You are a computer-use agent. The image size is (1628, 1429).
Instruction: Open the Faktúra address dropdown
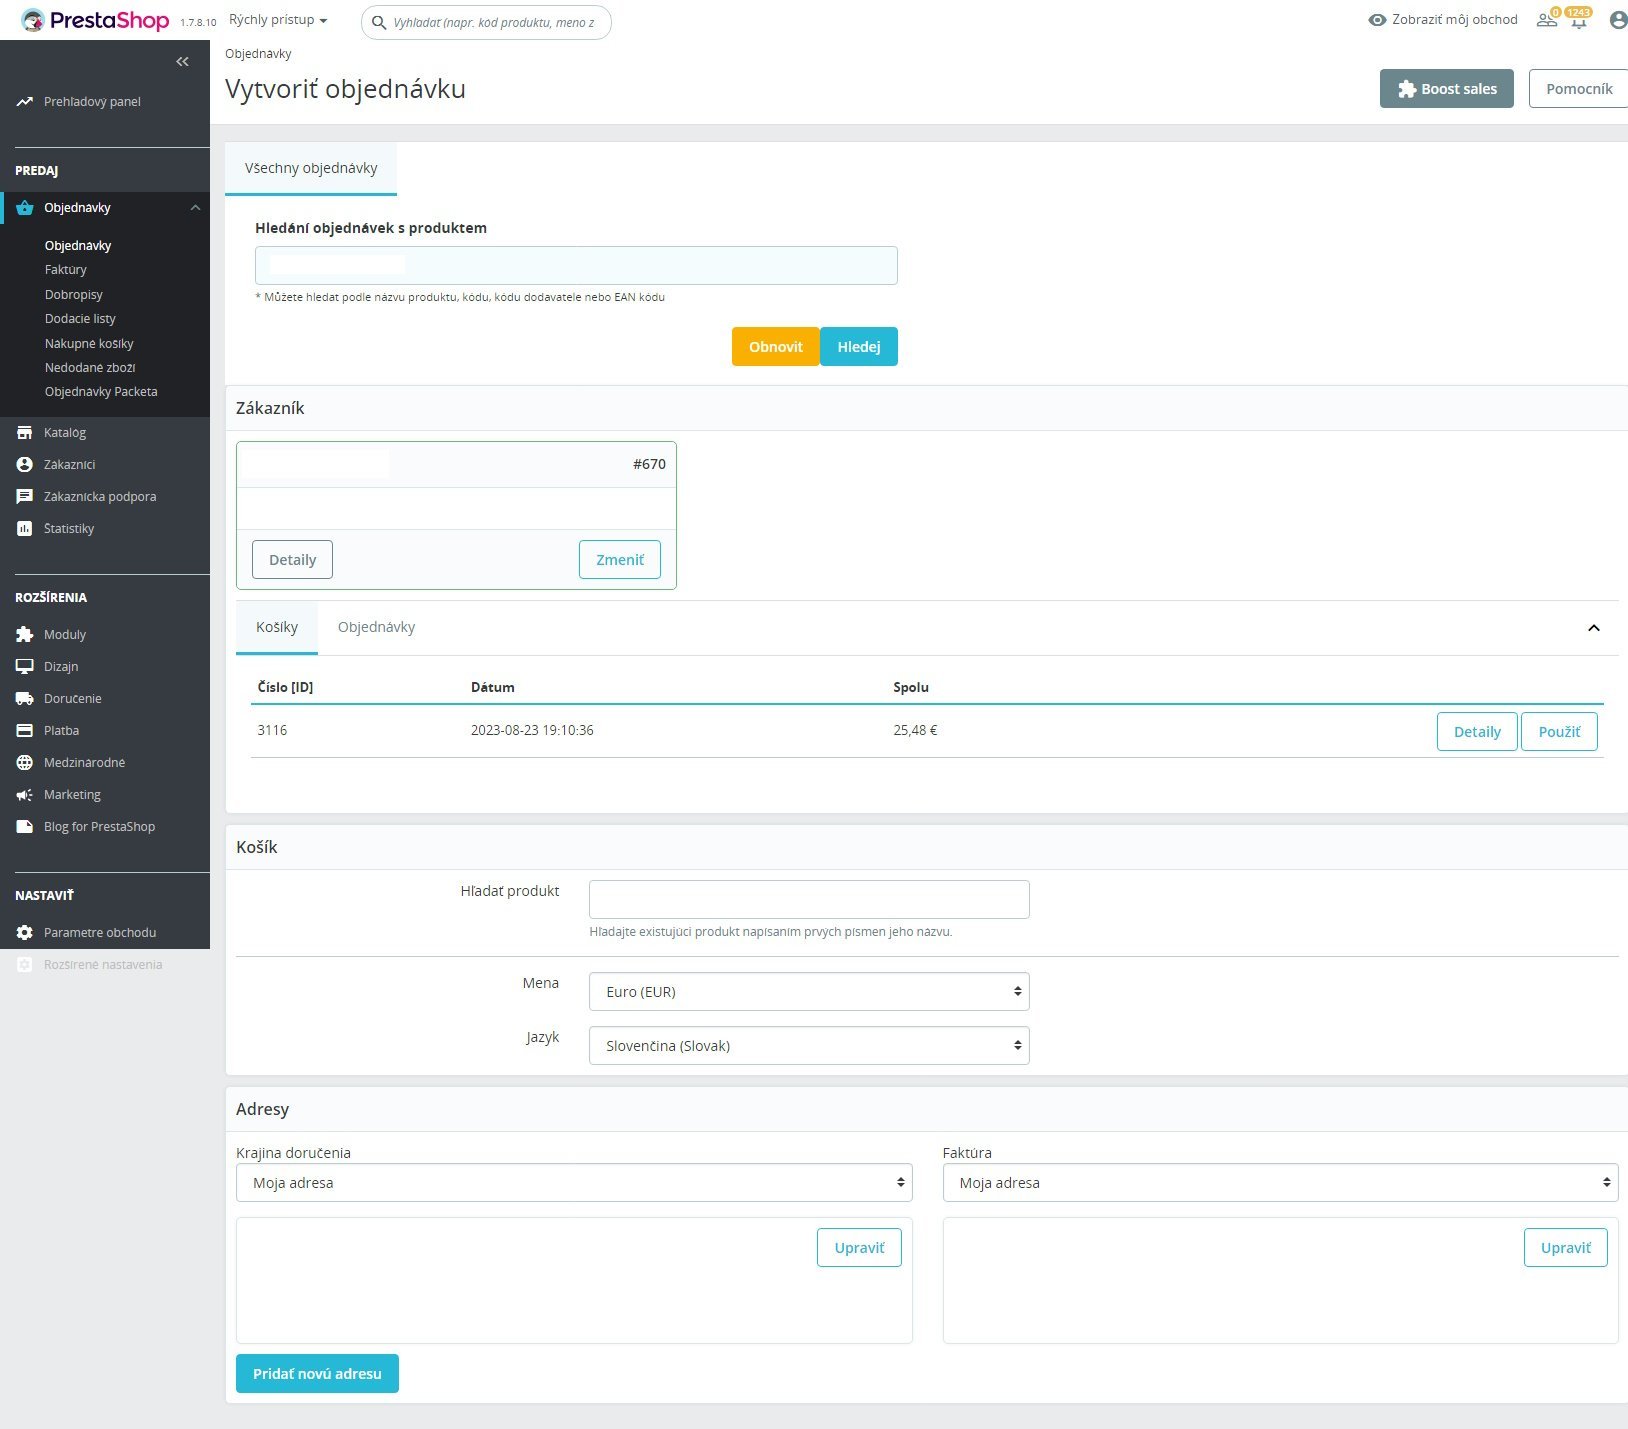[x=1280, y=1183]
